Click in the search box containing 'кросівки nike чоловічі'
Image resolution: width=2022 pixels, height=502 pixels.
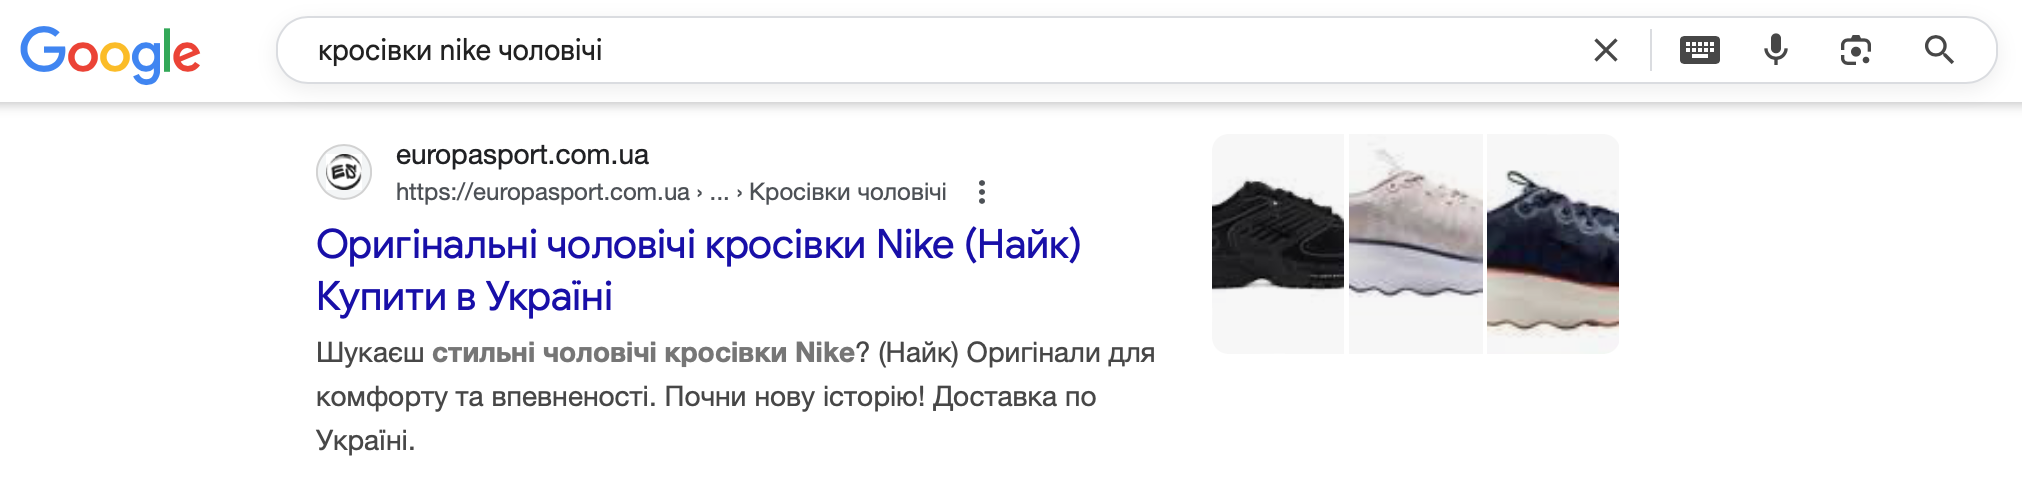tap(900, 50)
